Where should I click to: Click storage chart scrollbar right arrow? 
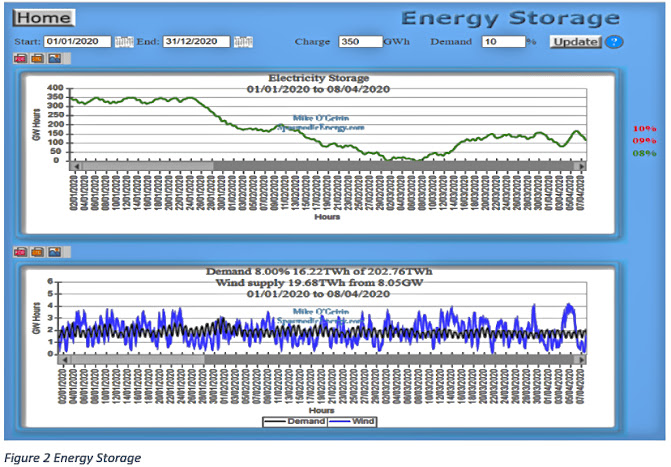coord(581,166)
